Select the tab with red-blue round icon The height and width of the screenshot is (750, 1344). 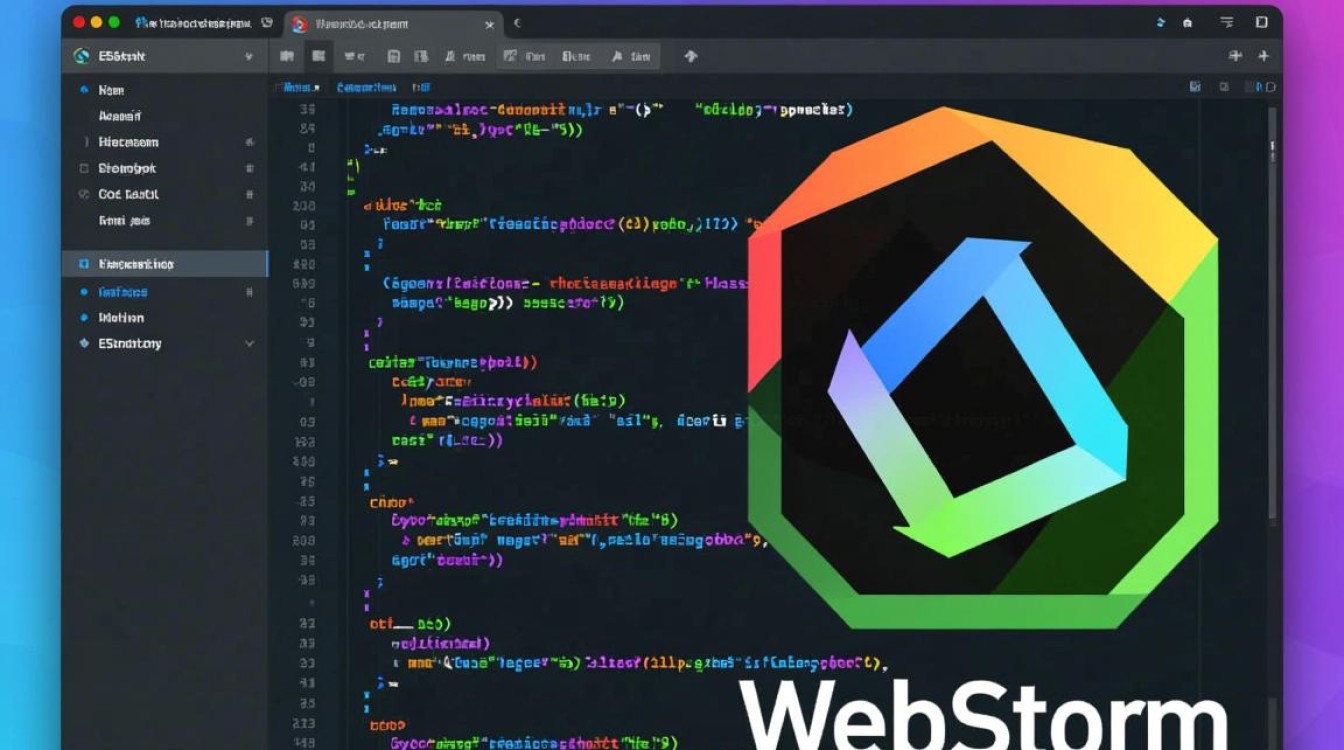(x=393, y=23)
